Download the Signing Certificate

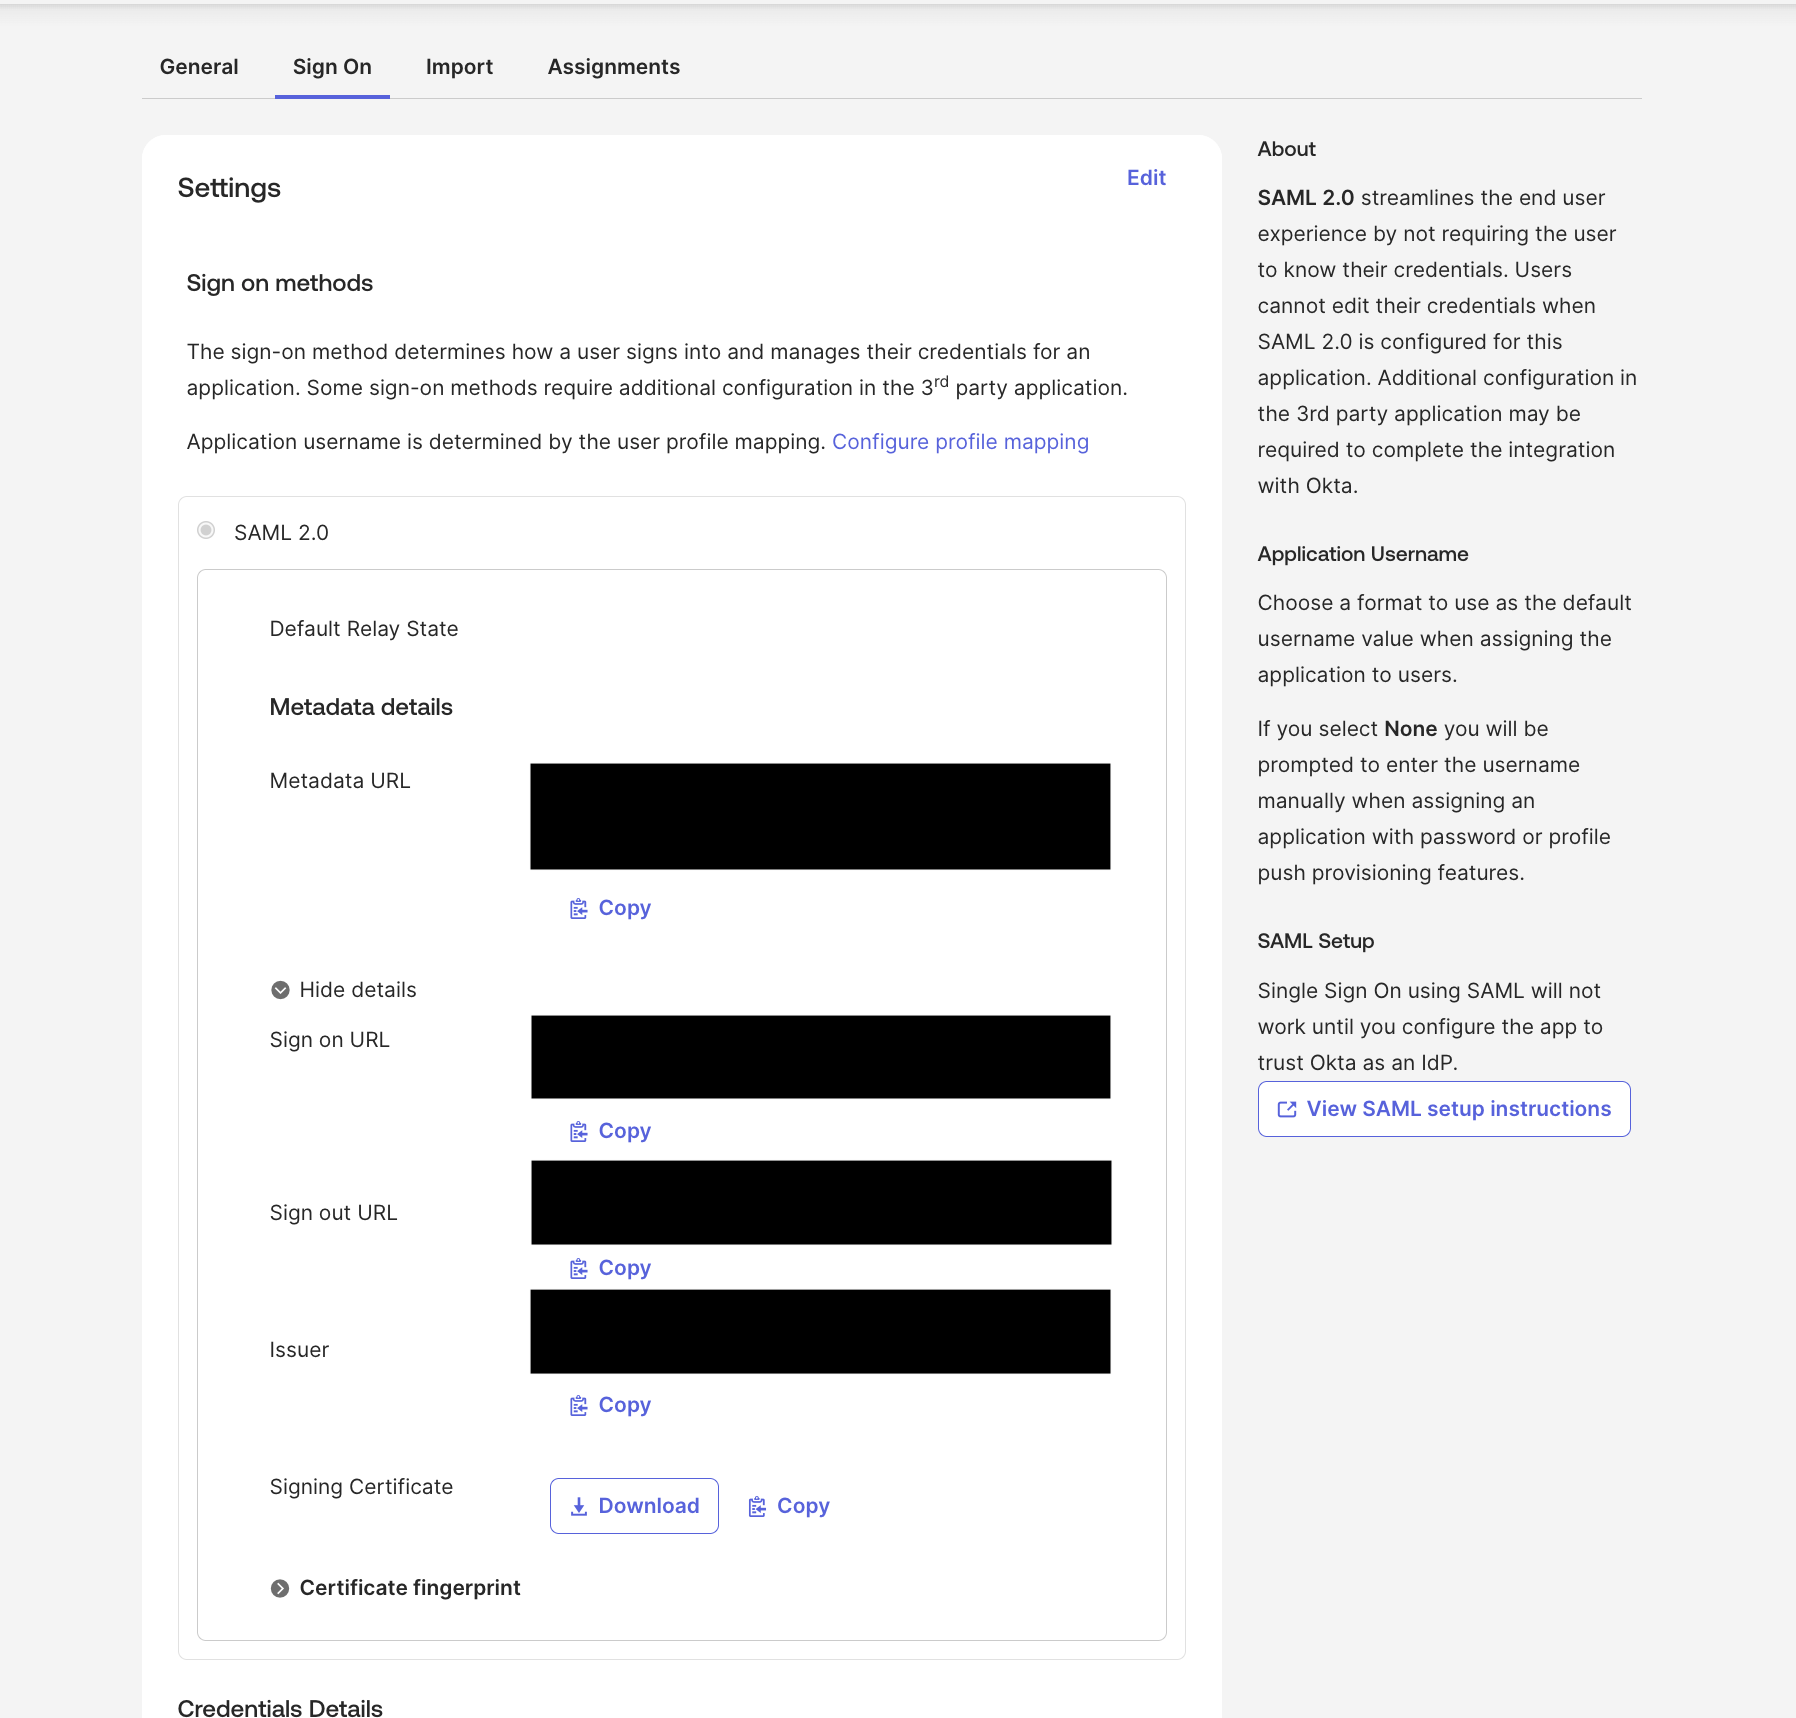click(634, 1505)
